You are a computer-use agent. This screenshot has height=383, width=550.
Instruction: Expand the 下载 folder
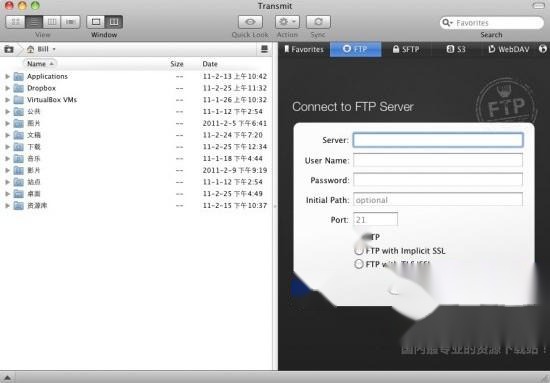click(7, 147)
